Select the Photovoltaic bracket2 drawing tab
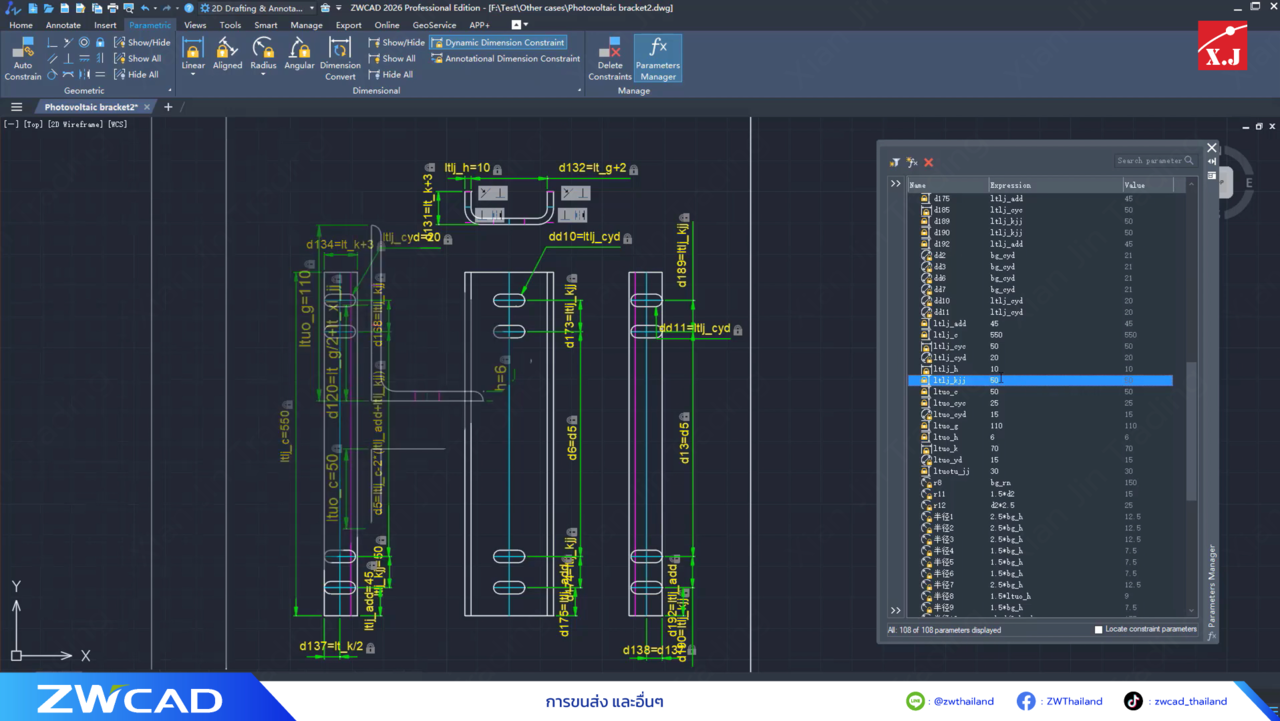 click(x=91, y=107)
